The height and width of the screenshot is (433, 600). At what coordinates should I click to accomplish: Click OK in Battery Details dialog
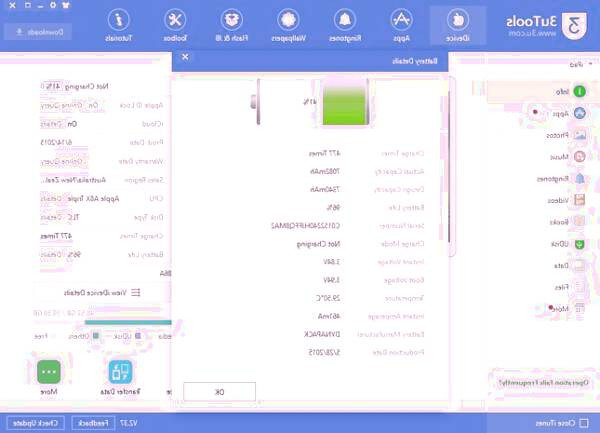click(219, 392)
